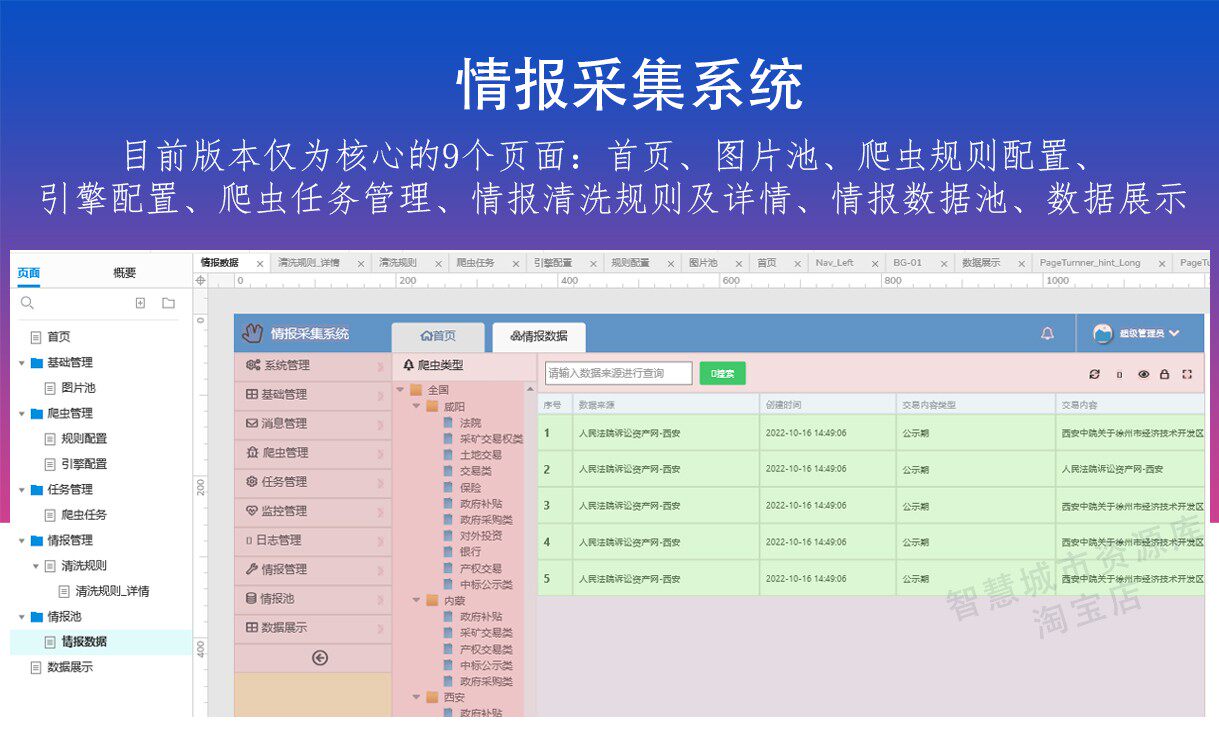Viewport: 1219px width, 741px height.
Task: Collapse the 全国 node in crawler type tree
Action: click(x=401, y=390)
